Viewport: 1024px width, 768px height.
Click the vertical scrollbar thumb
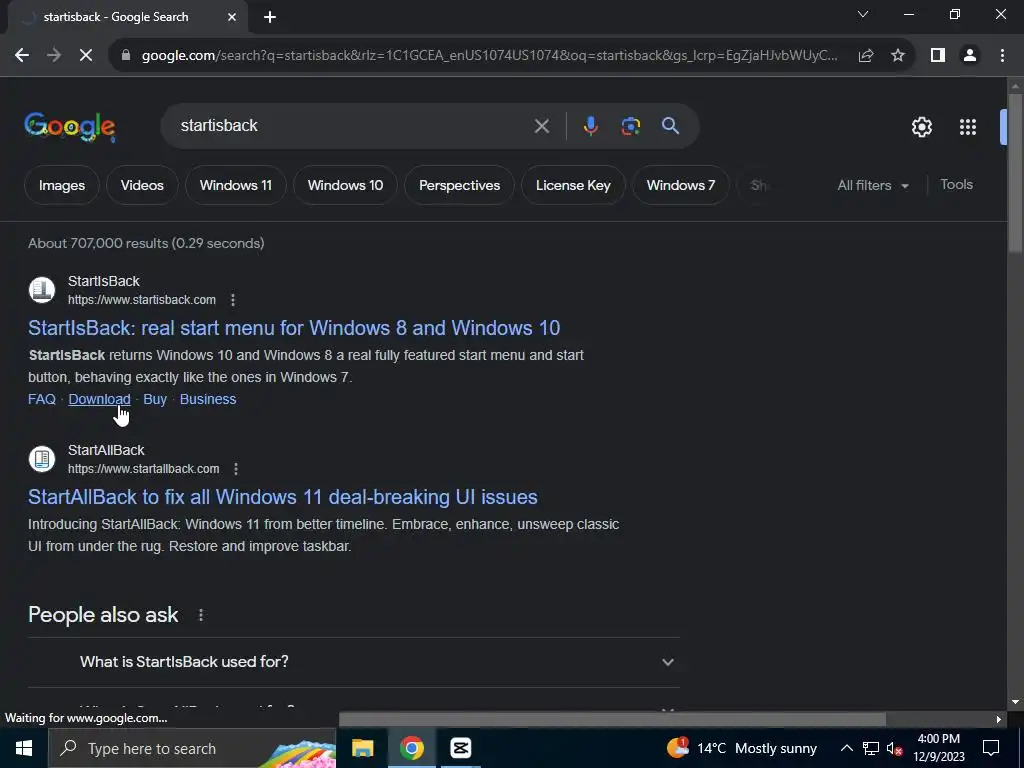pyautogui.click(x=1015, y=173)
